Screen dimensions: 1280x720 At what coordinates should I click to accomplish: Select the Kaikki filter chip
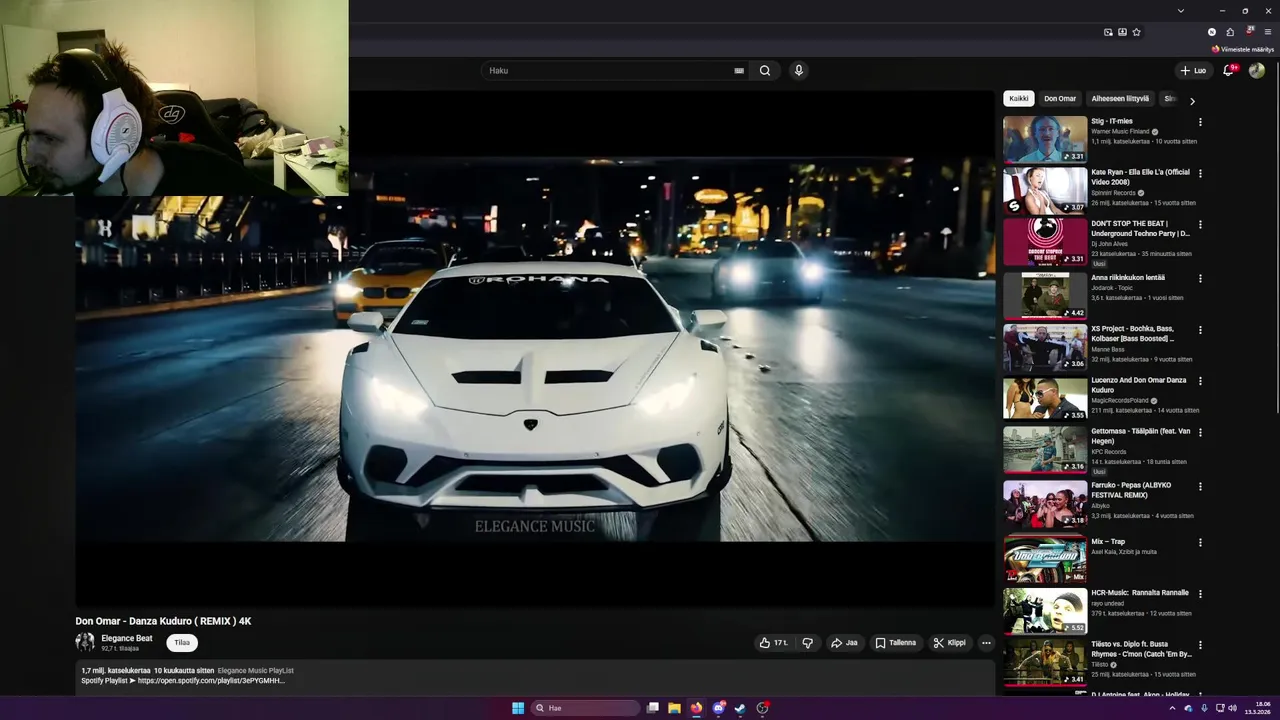click(1018, 99)
